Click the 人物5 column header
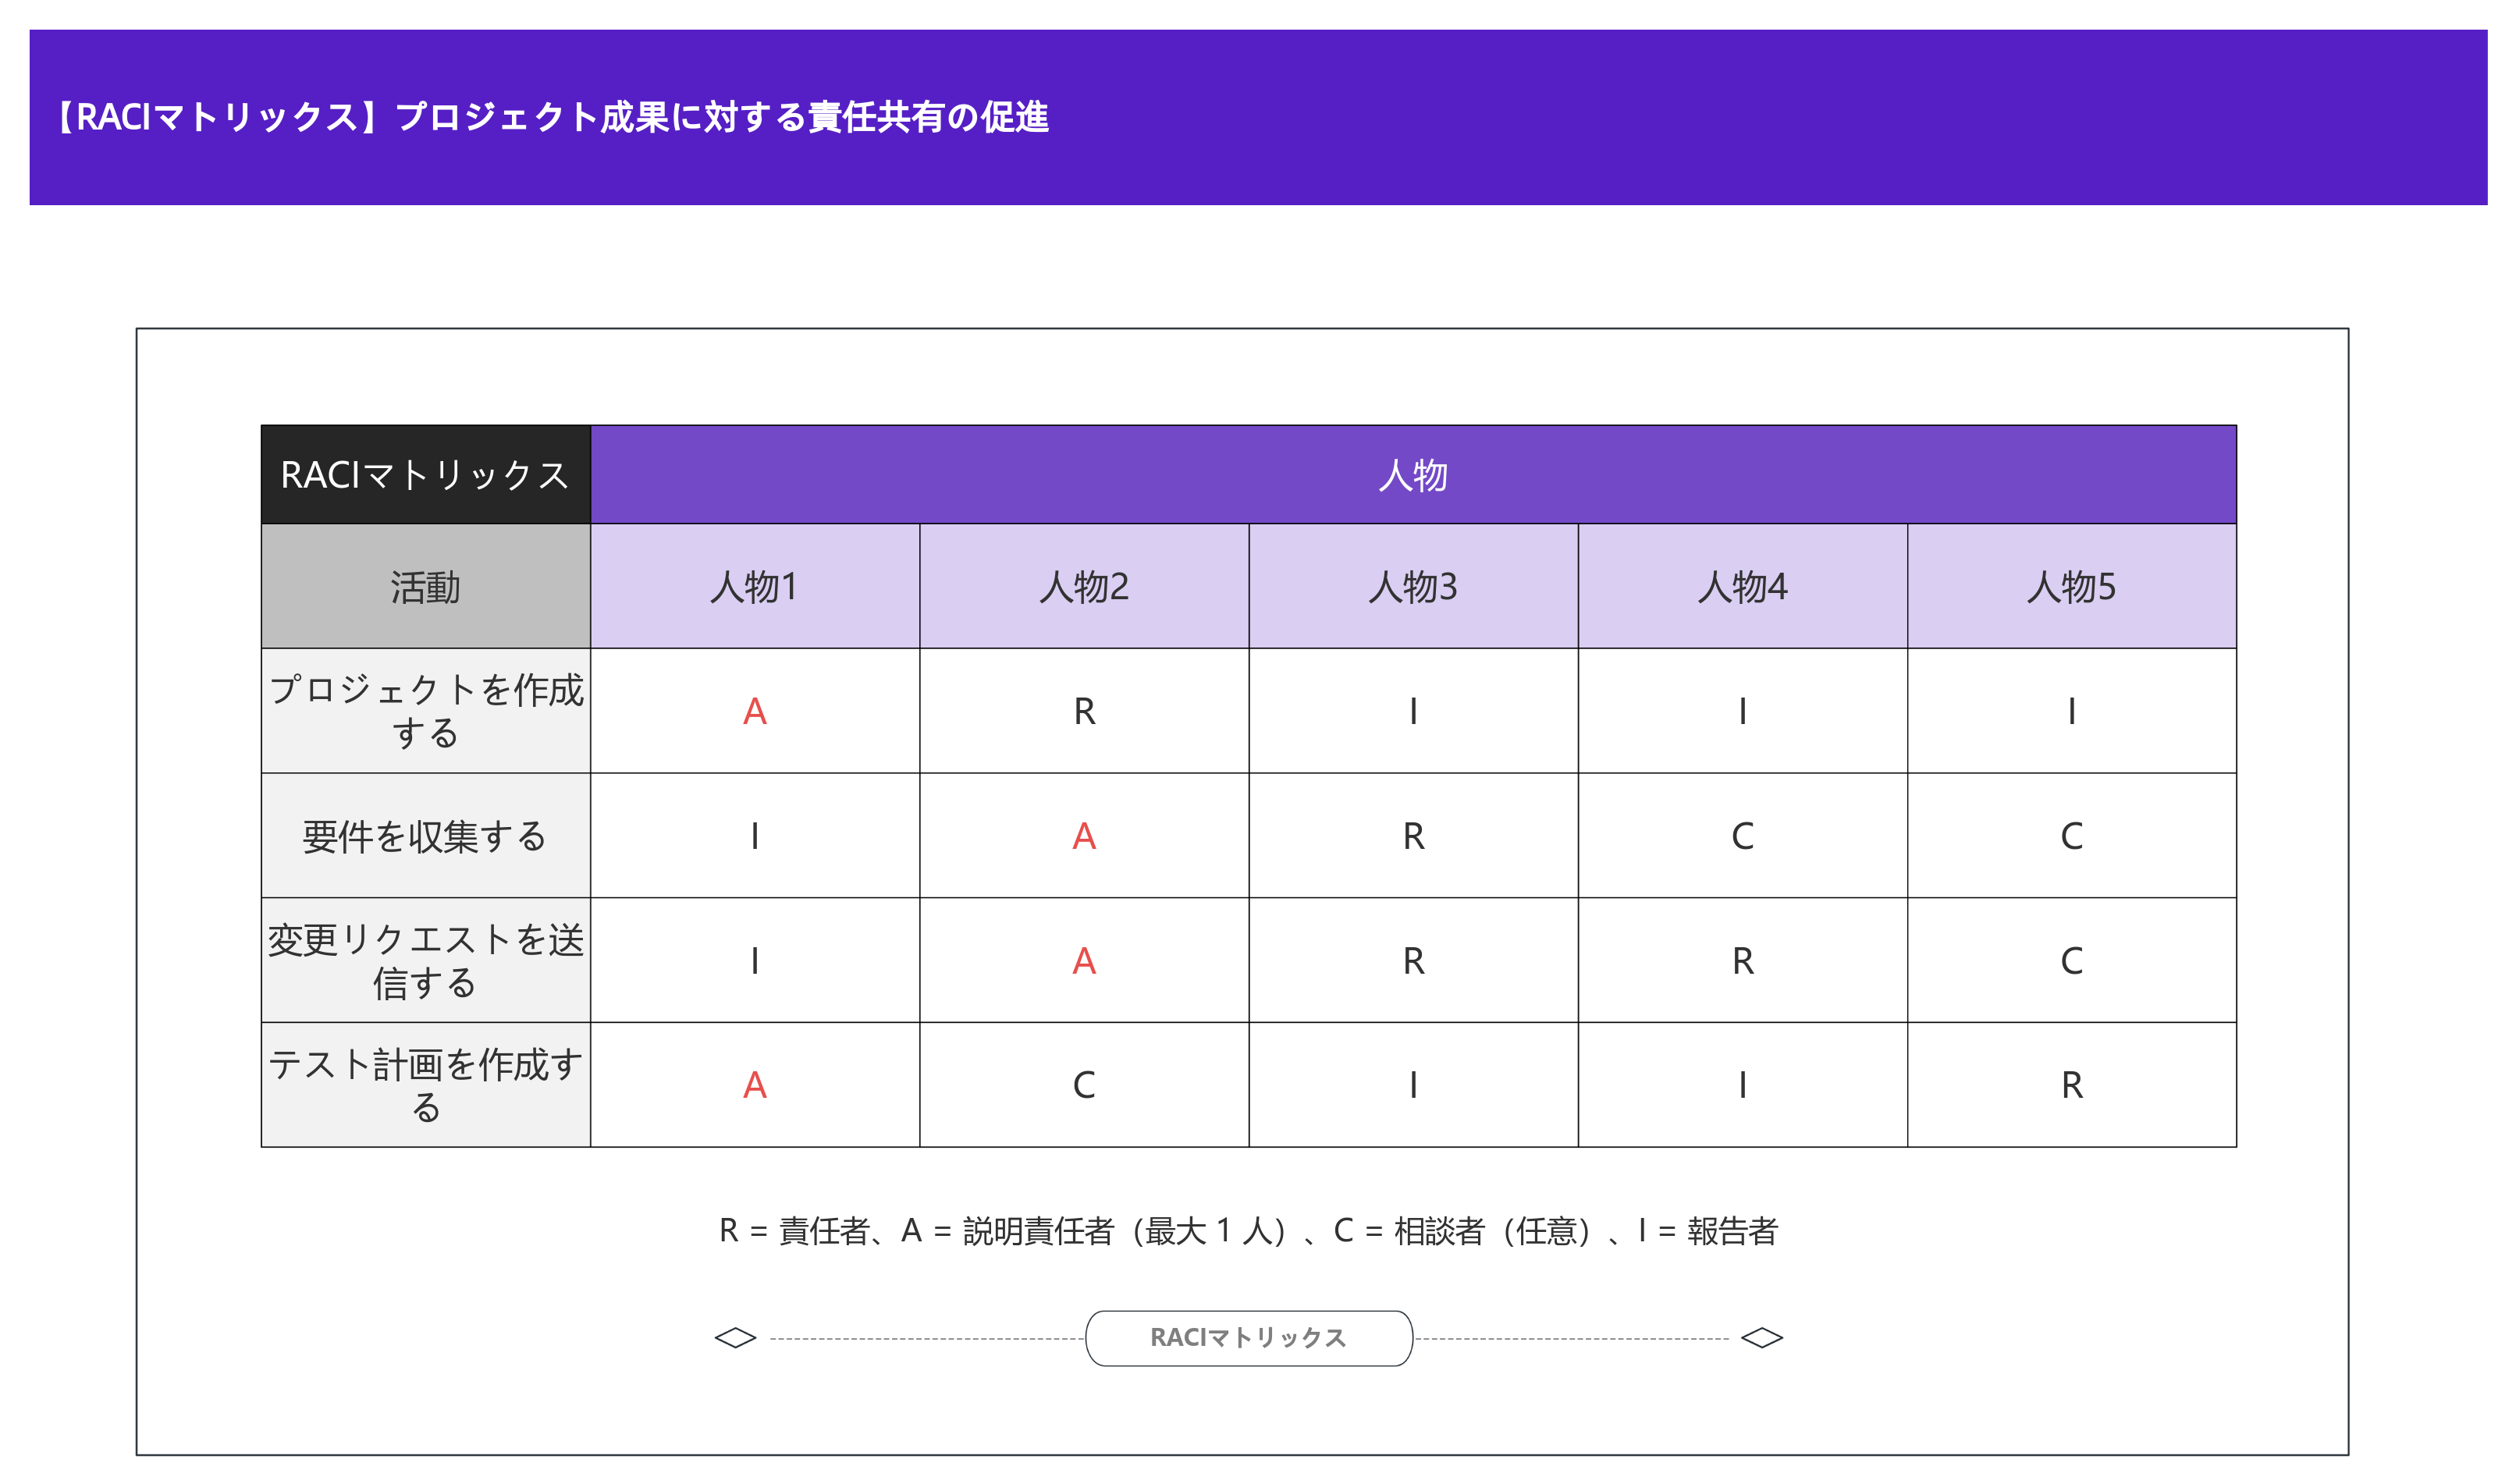The height and width of the screenshot is (1484, 2516). click(2072, 587)
